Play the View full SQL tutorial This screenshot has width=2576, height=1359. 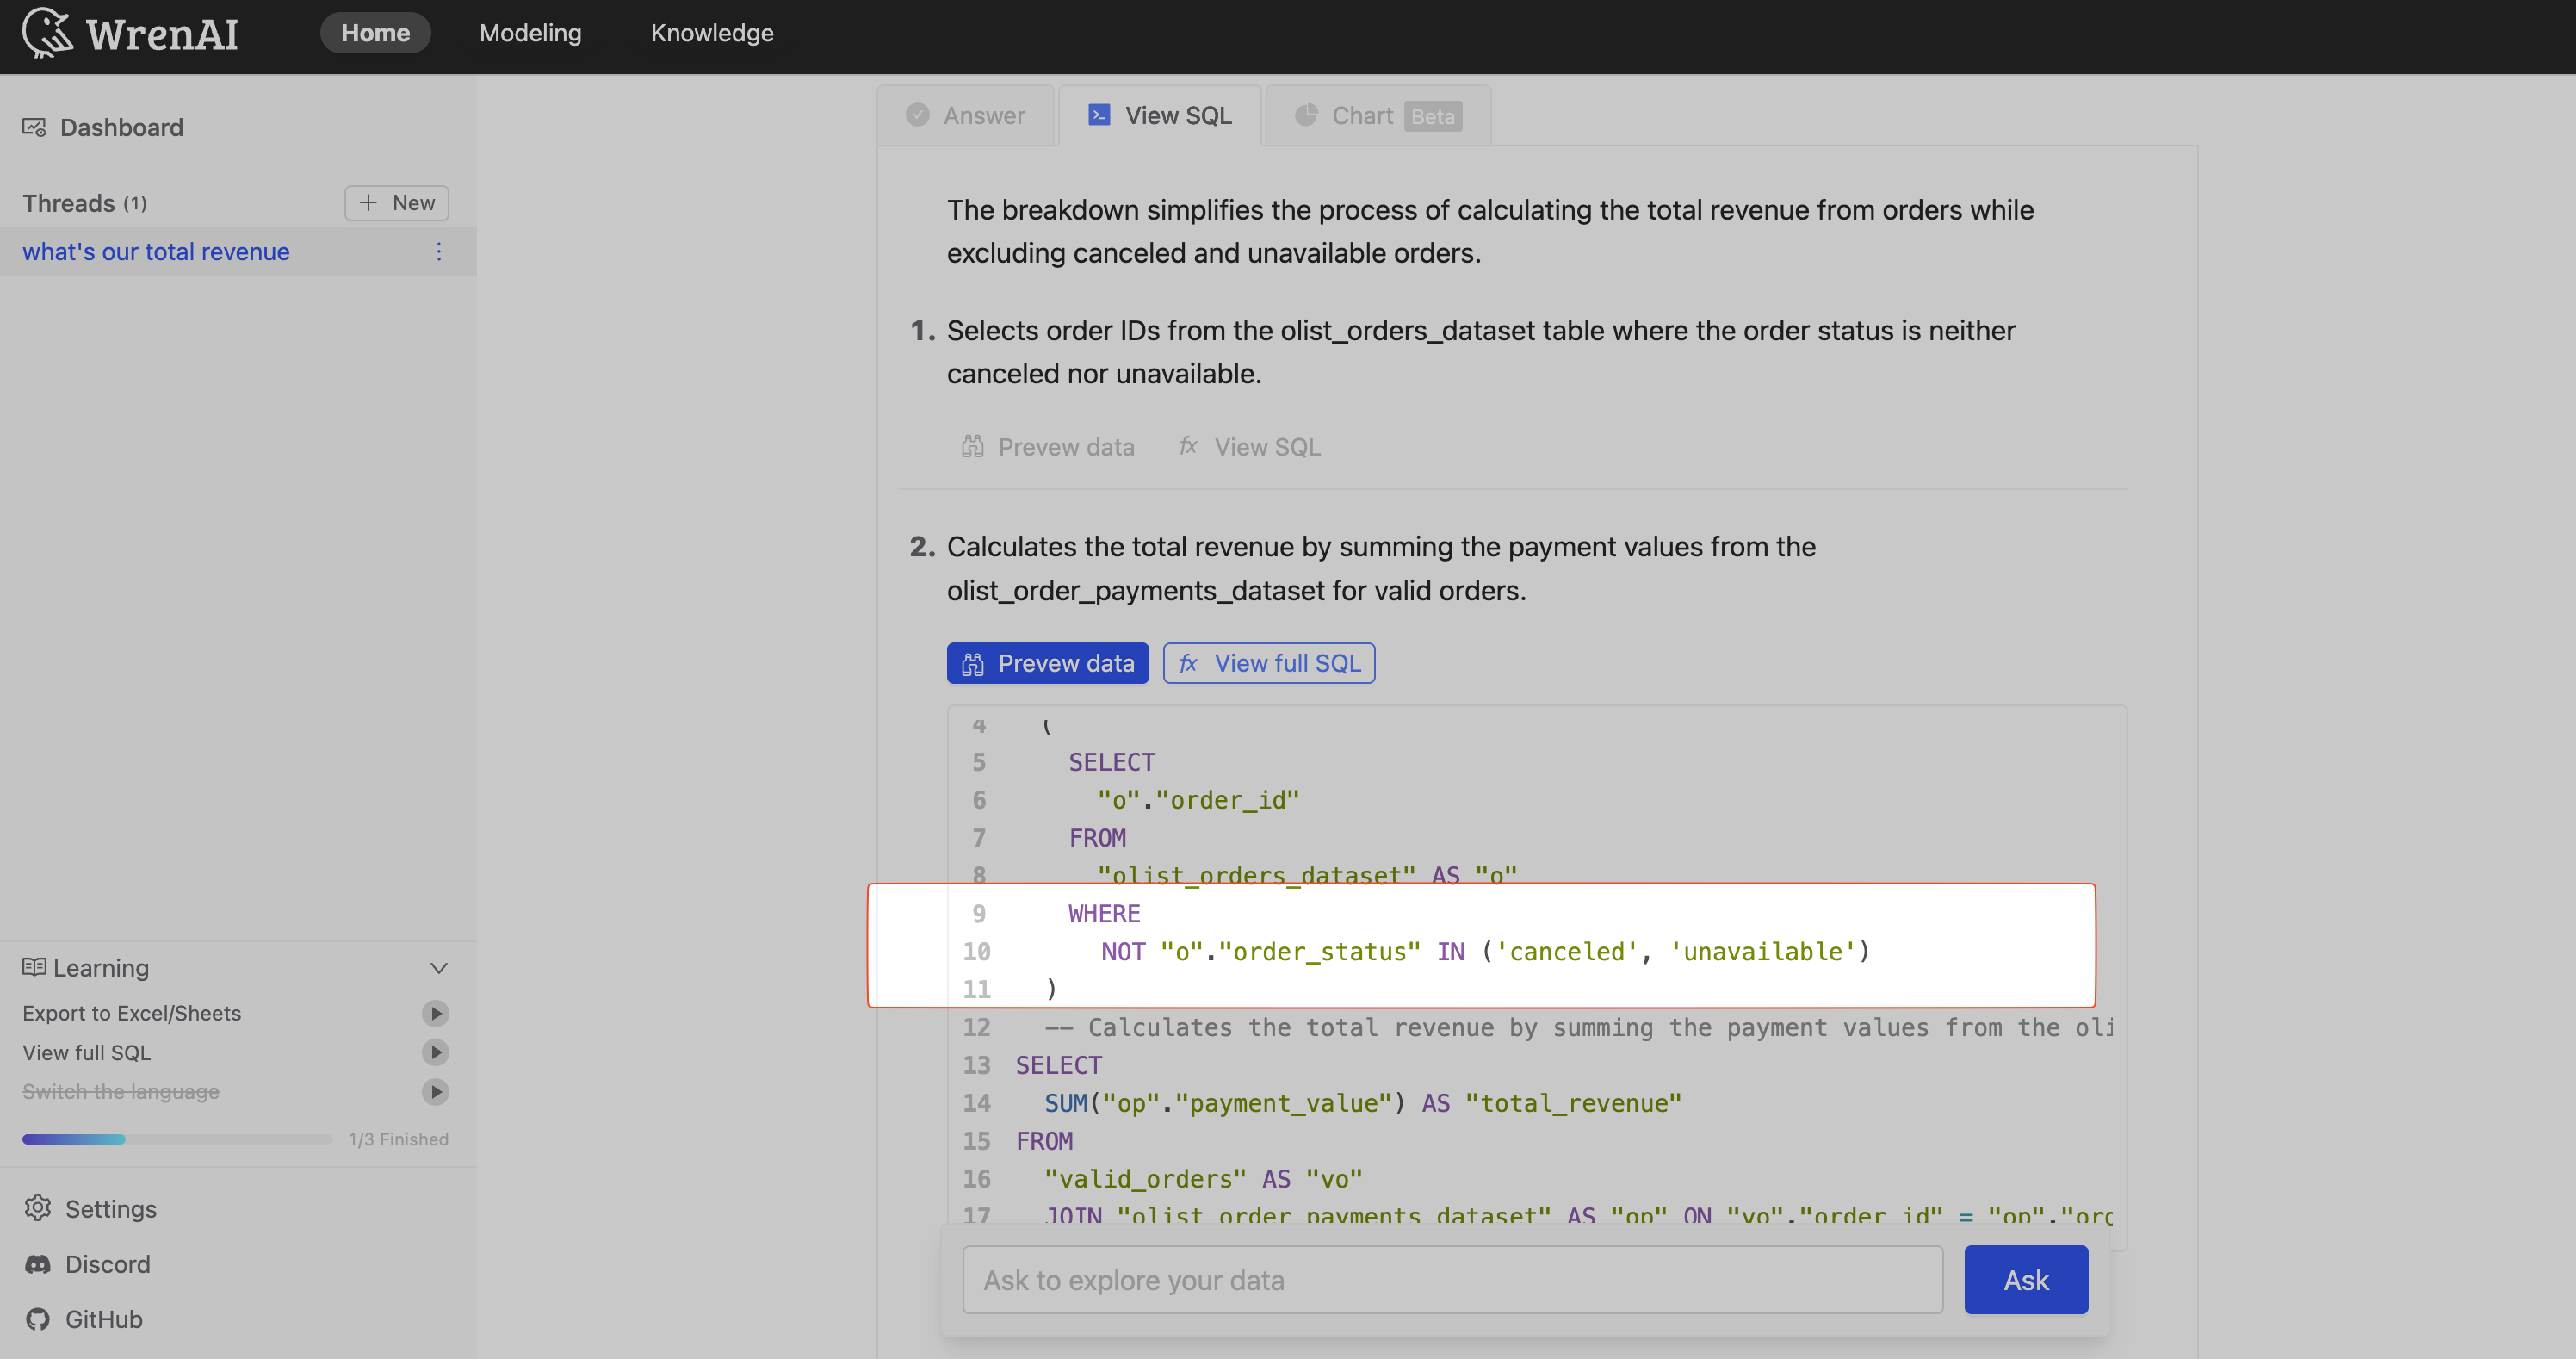click(x=435, y=1052)
